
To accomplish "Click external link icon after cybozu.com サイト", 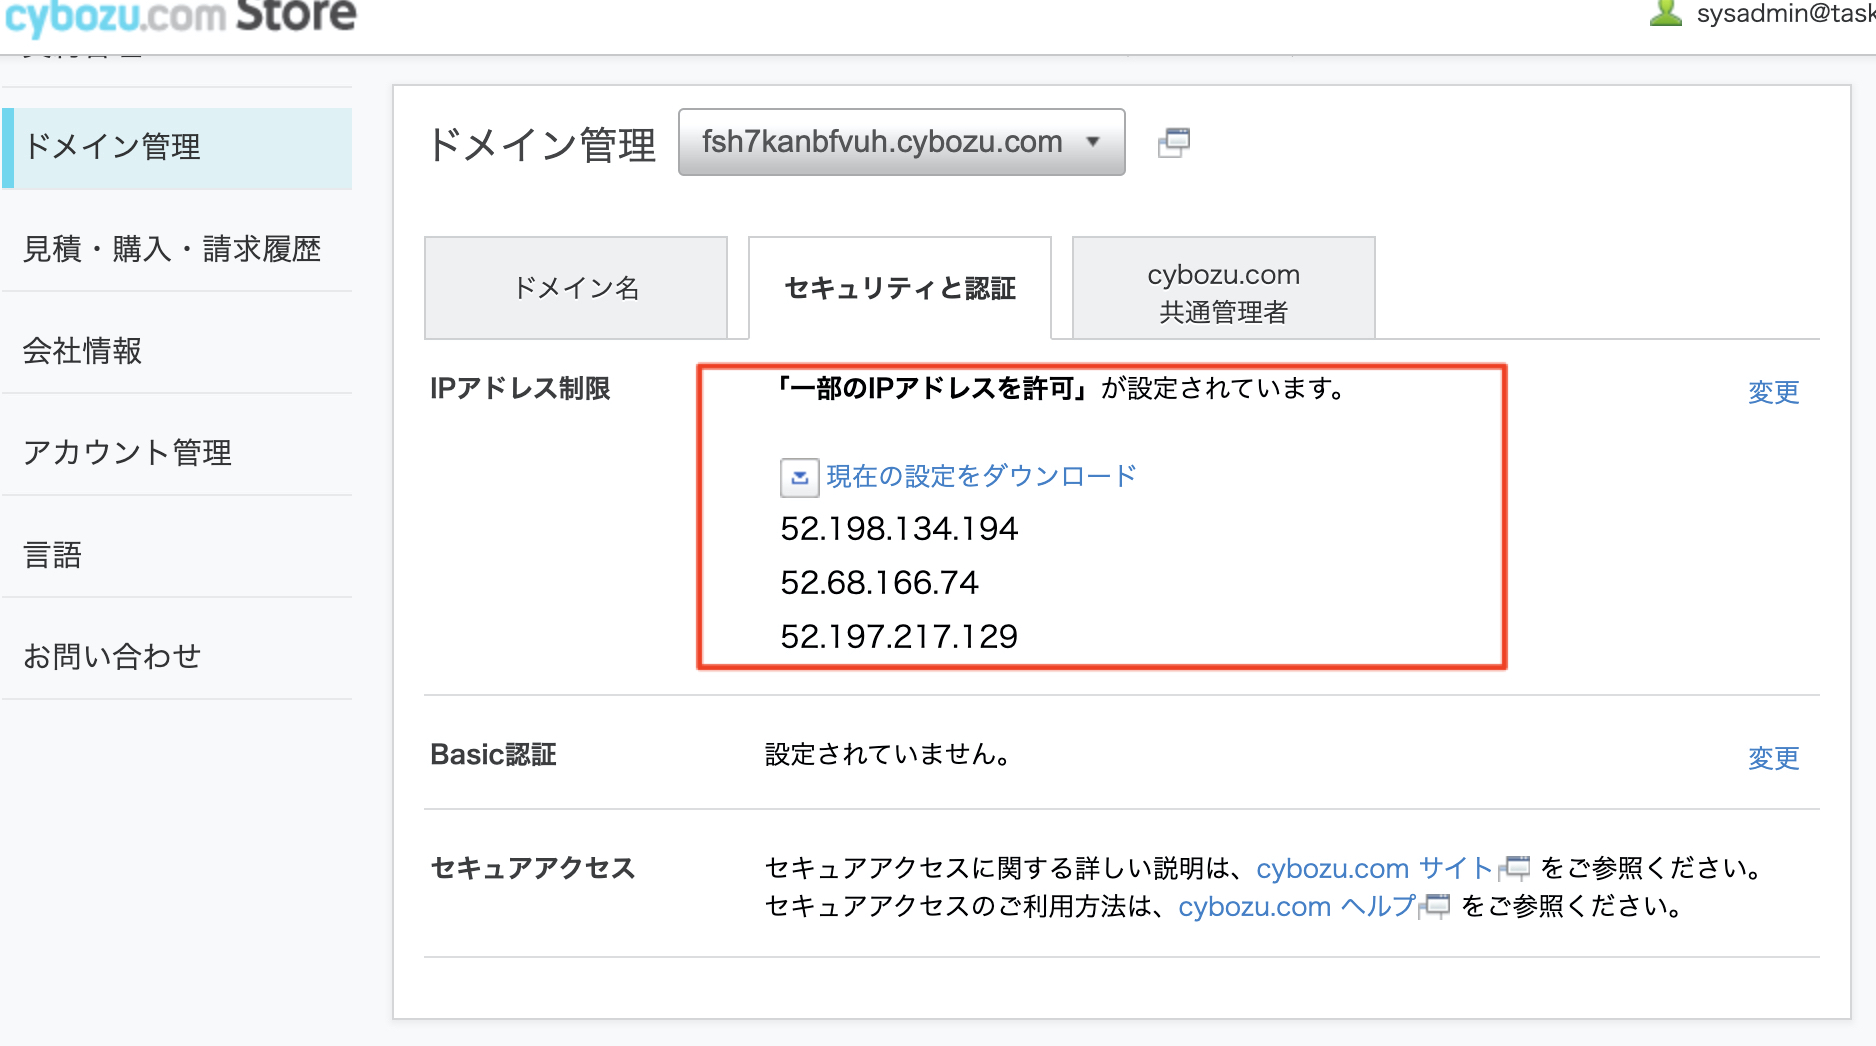I will (x=1516, y=868).
